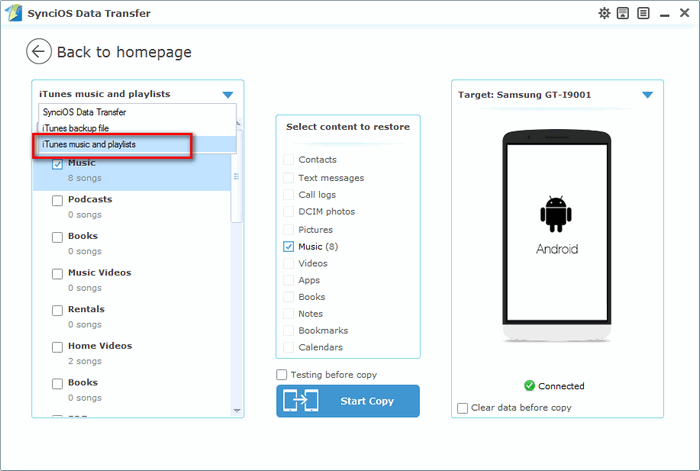The width and height of the screenshot is (700, 471).
Task: Minimize the SynciOS window
Action: point(665,14)
